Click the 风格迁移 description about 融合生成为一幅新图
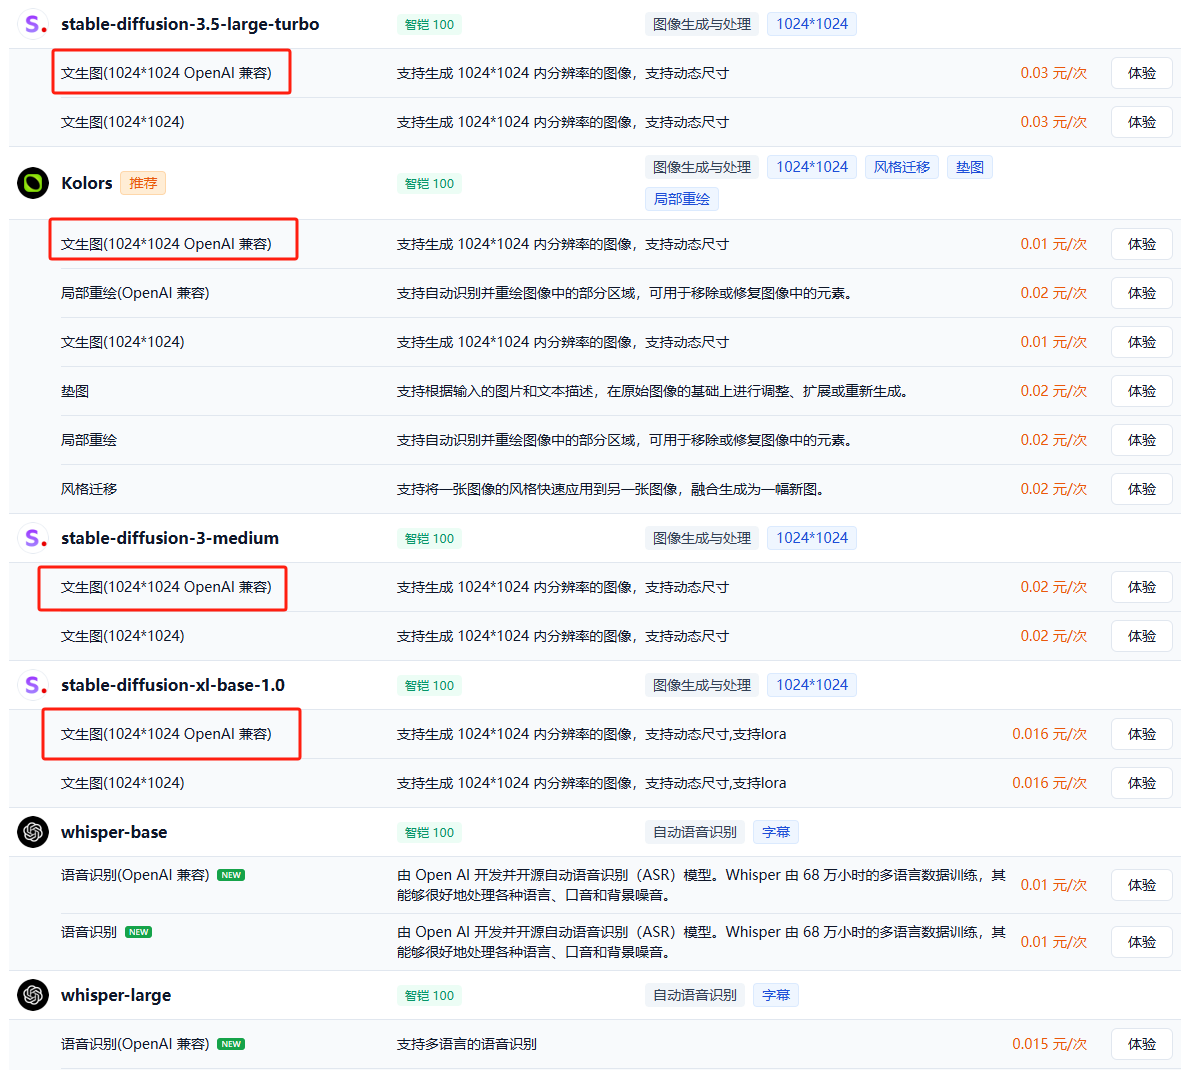This screenshot has height=1070, width=1189. 610,489
